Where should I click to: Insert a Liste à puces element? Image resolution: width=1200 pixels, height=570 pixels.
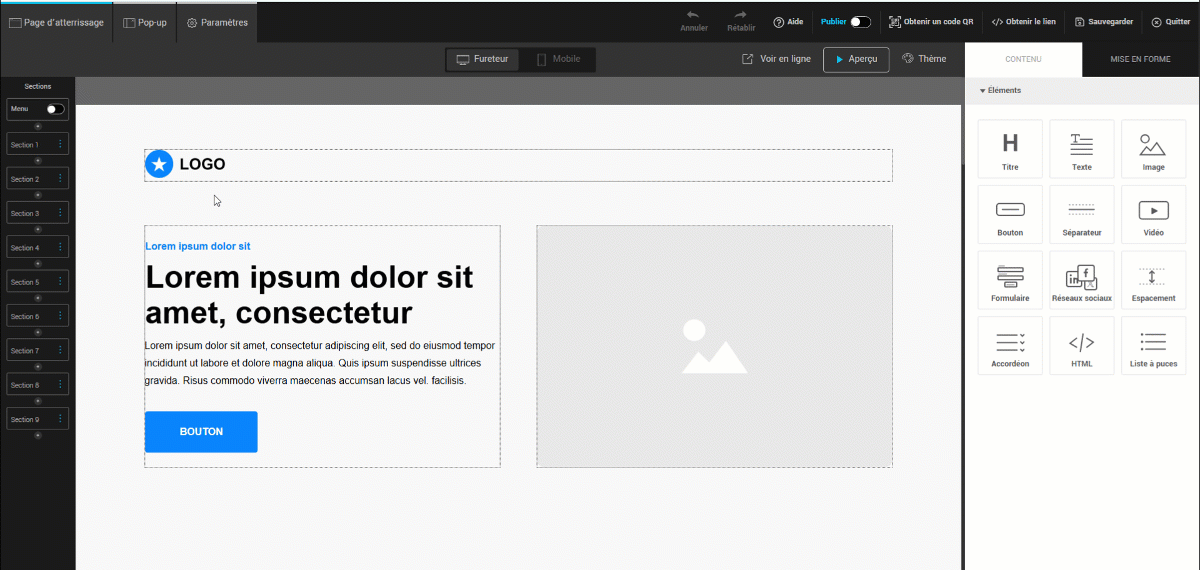tap(1153, 346)
